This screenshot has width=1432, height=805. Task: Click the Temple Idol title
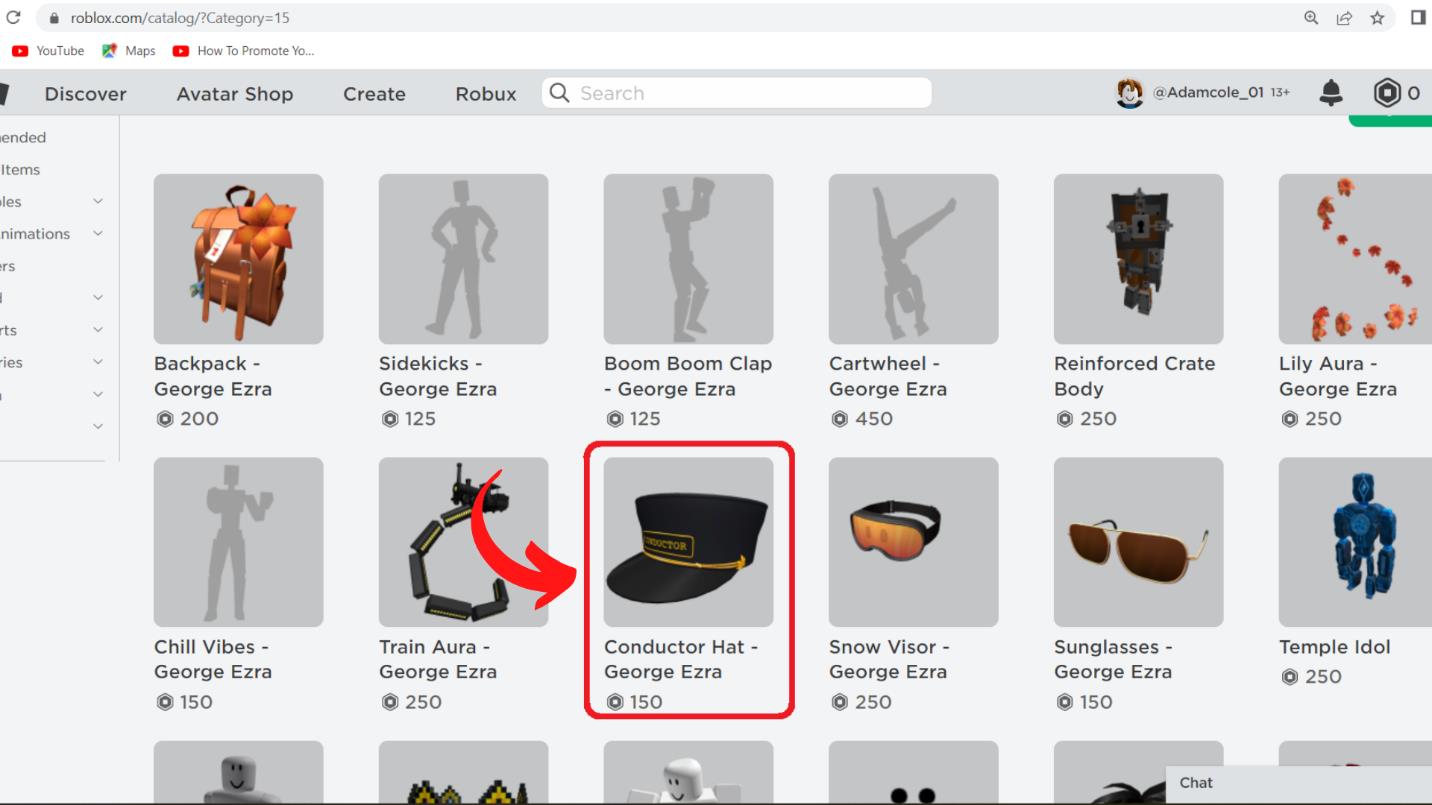click(1335, 647)
